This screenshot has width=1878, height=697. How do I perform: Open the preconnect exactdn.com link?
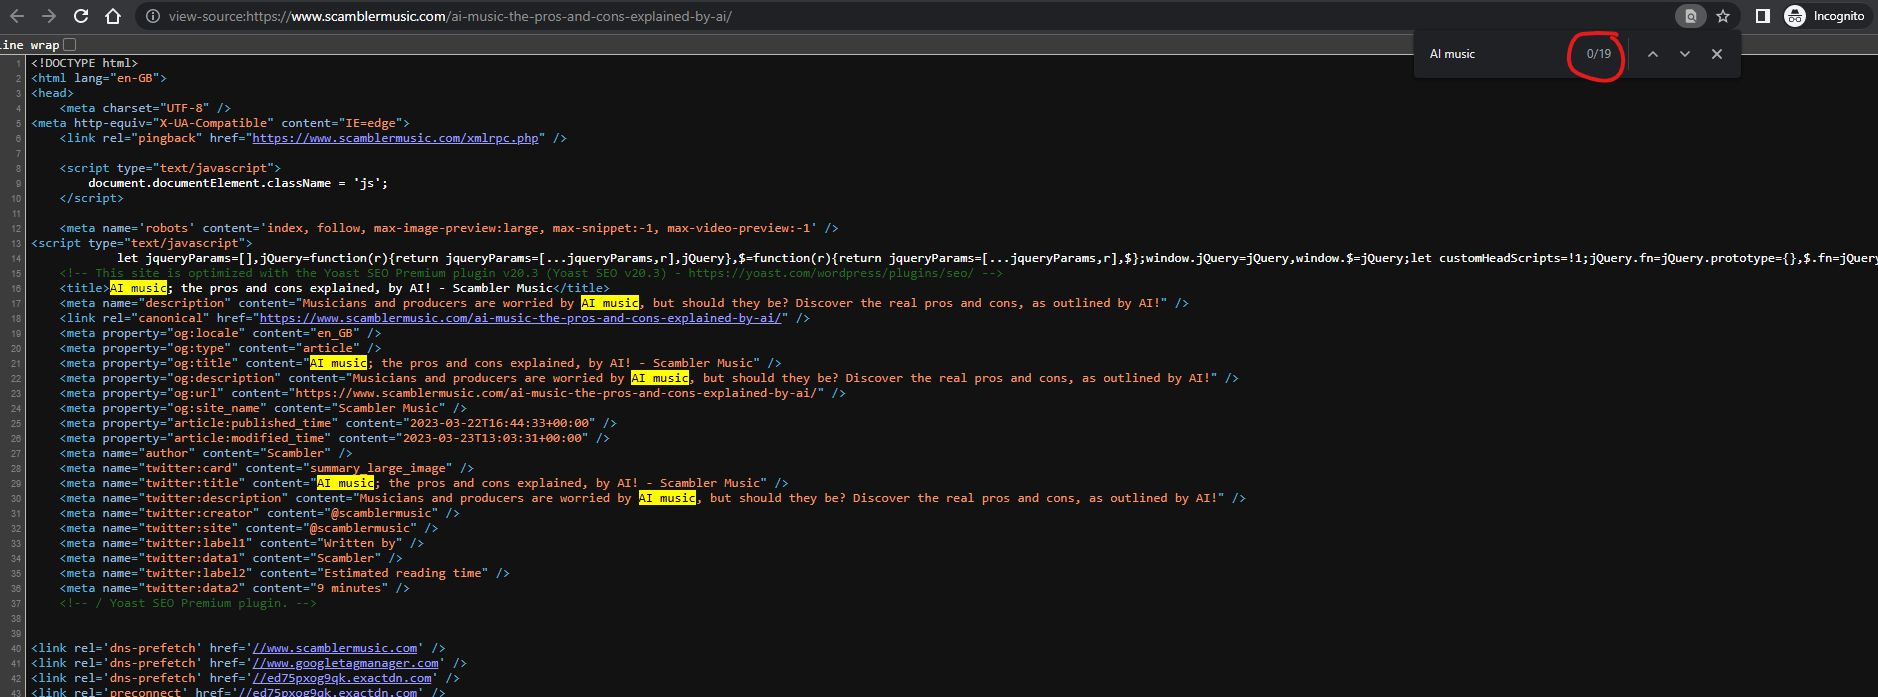[x=327, y=692]
